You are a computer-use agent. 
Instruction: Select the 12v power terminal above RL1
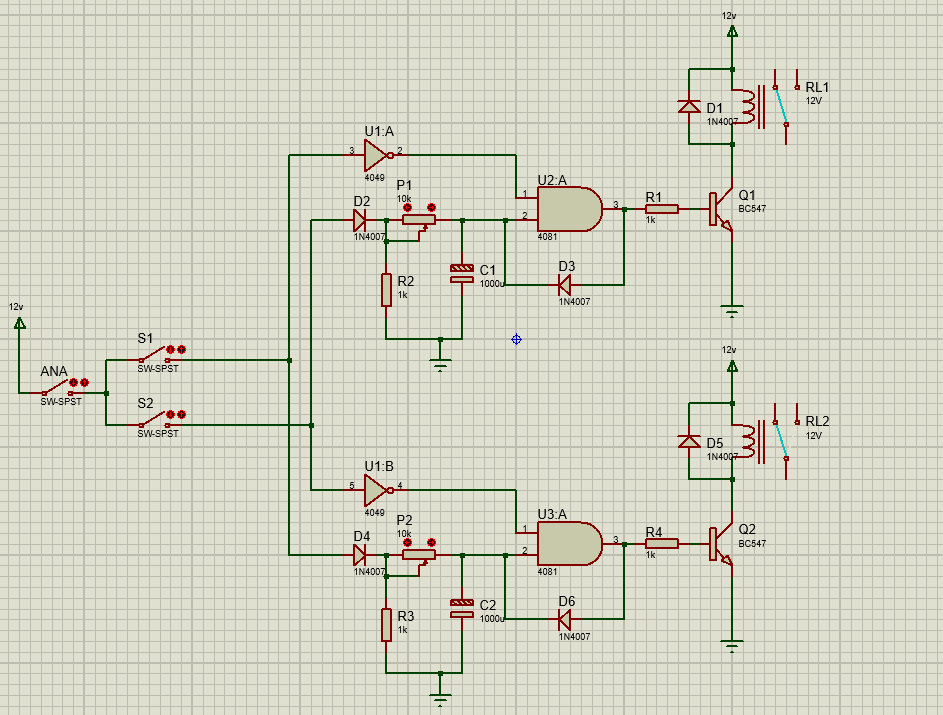click(x=732, y=31)
